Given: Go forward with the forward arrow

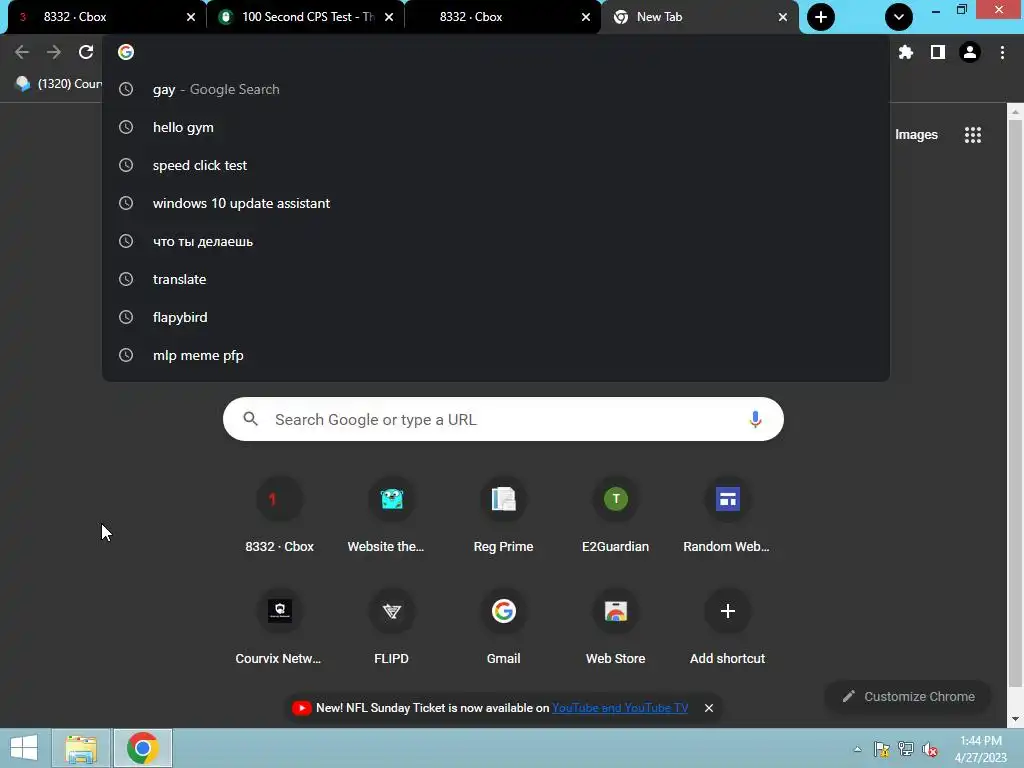Looking at the screenshot, I should pos(54,52).
